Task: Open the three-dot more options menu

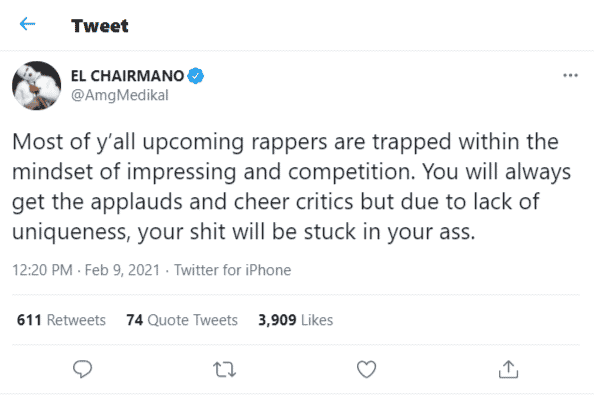Action: [x=570, y=75]
